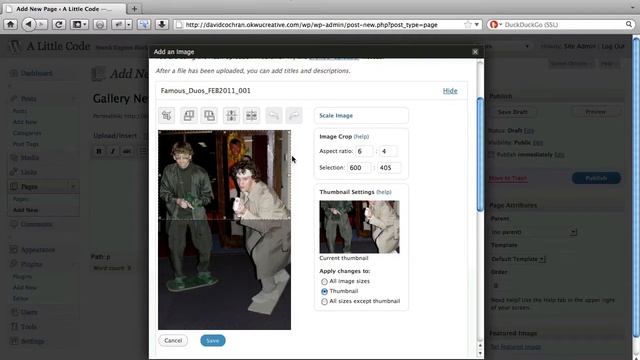Click the search magnifier icon
640x360 pixels.
629,24
